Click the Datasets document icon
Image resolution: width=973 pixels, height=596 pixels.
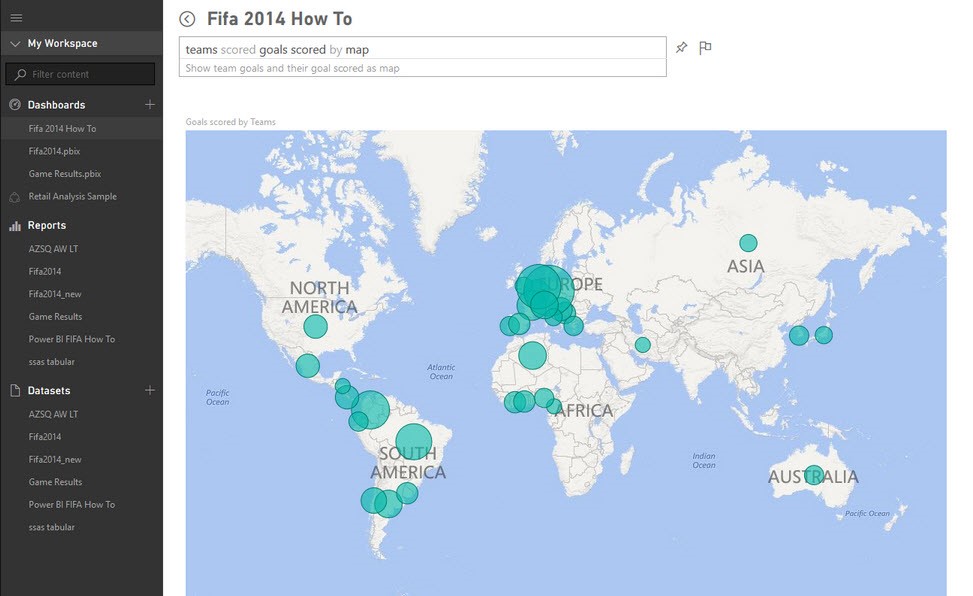(x=15, y=391)
